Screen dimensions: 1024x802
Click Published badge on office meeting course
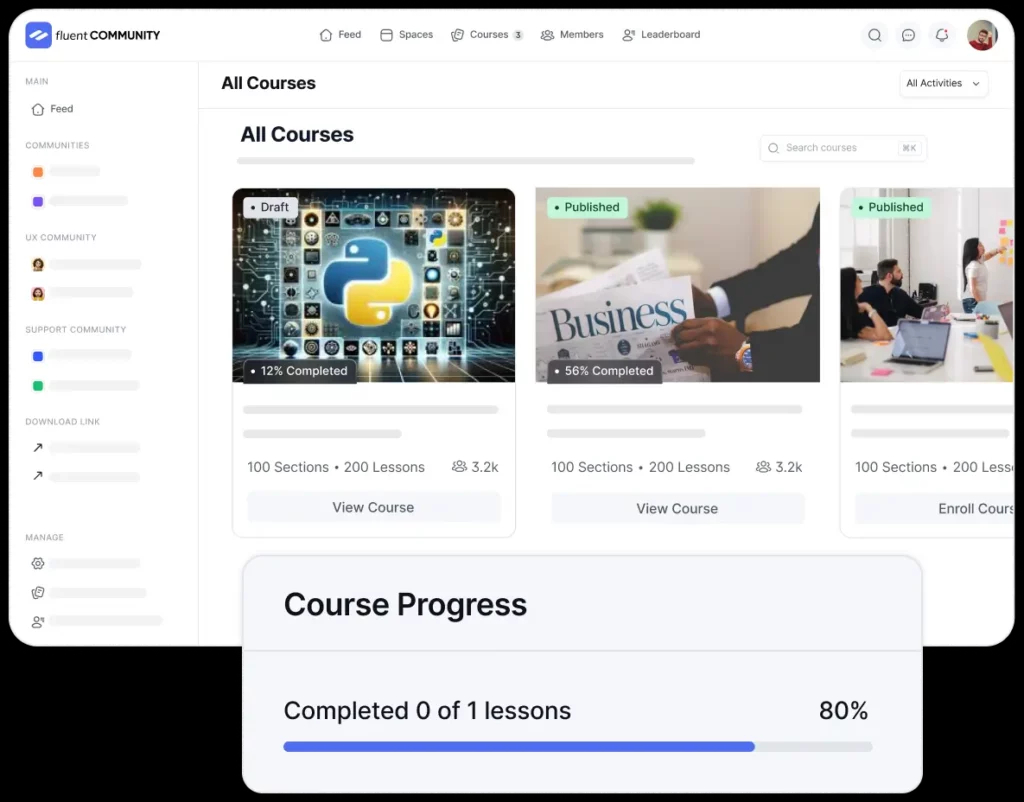pyautogui.click(x=891, y=207)
